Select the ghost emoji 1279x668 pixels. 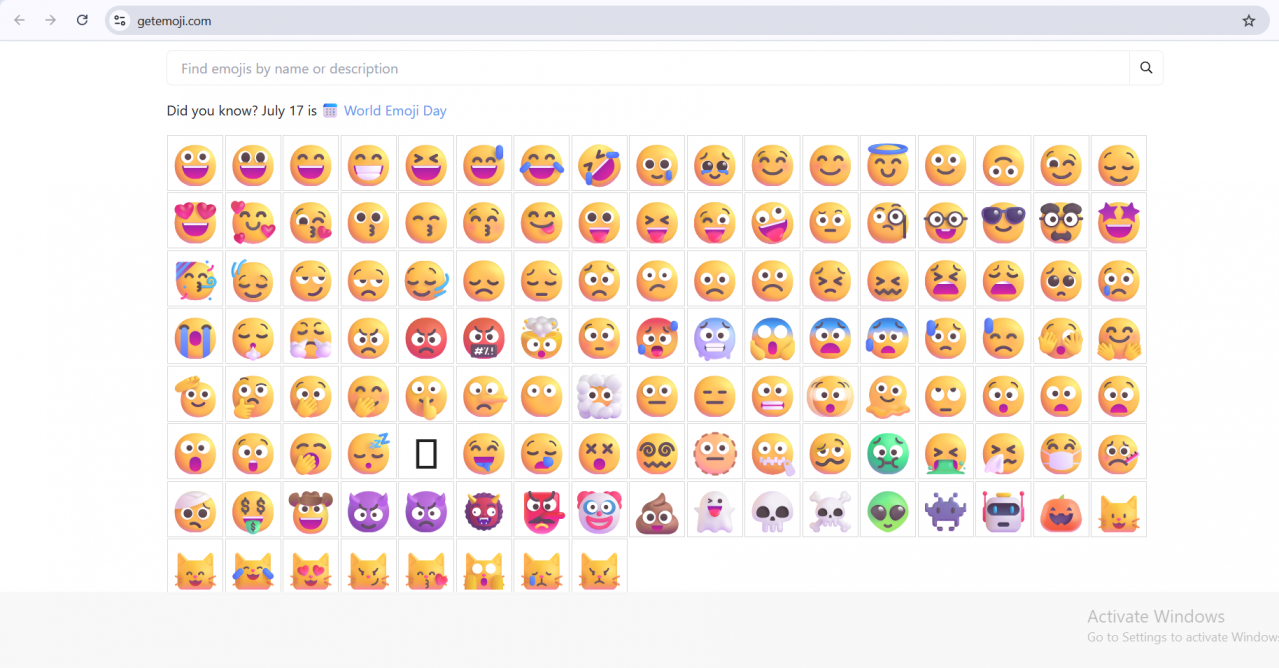pyautogui.click(x=715, y=512)
